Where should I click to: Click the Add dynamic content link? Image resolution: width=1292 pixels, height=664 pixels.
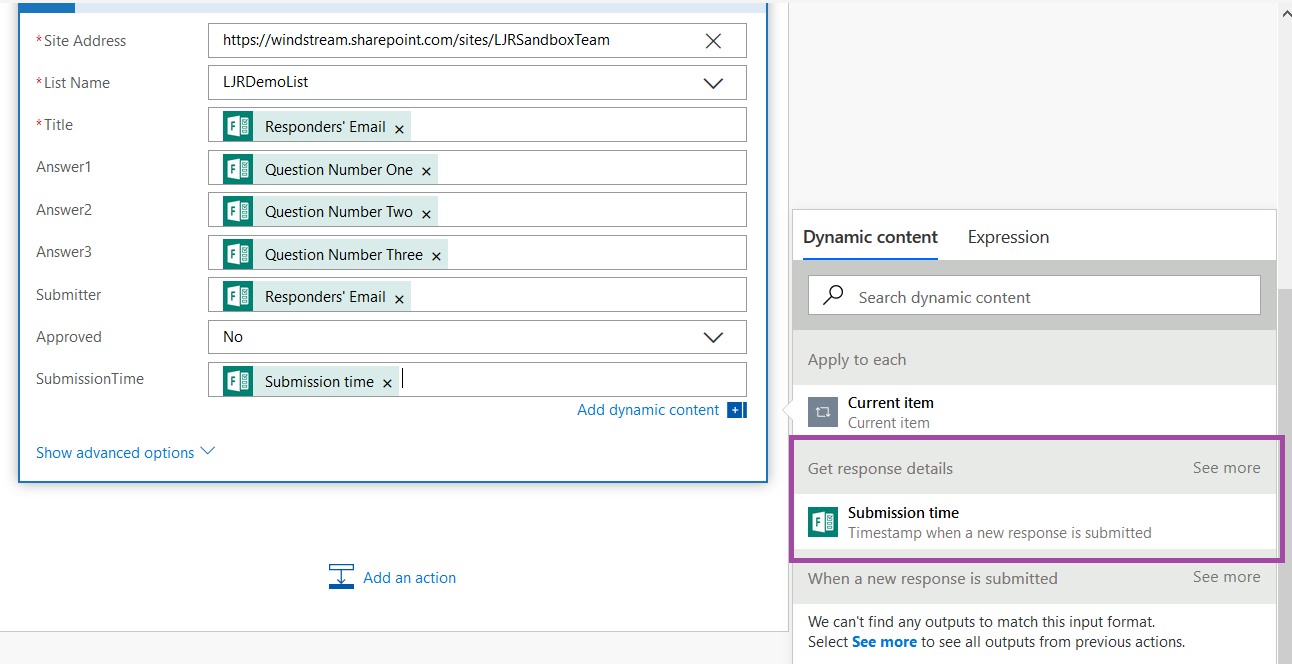(648, 410)
